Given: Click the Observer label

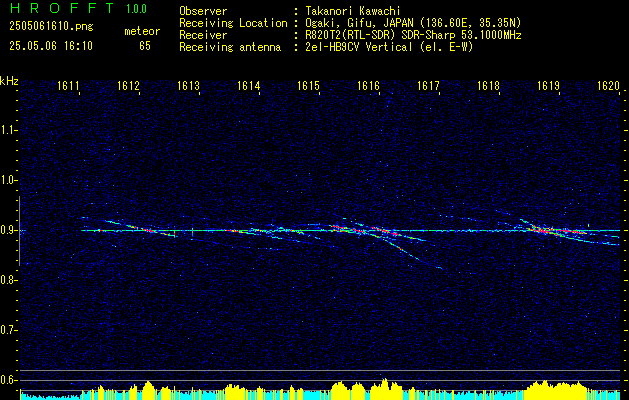Looking at the screenshot, I should [x=203, y=11].
